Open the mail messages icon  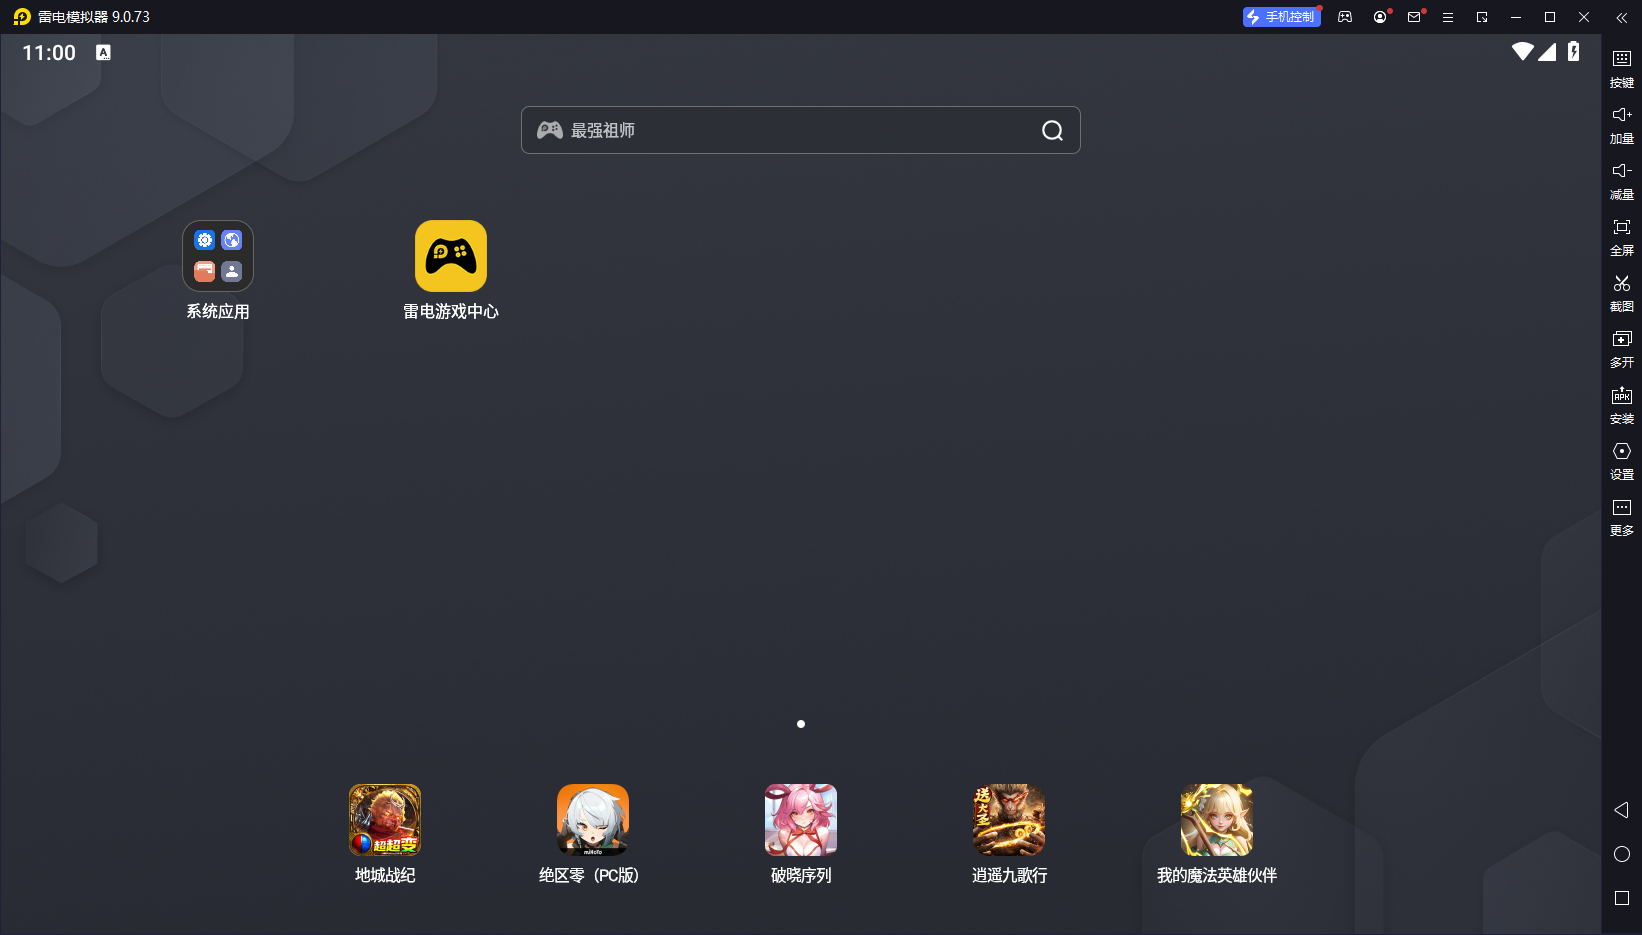(1414, 17)
